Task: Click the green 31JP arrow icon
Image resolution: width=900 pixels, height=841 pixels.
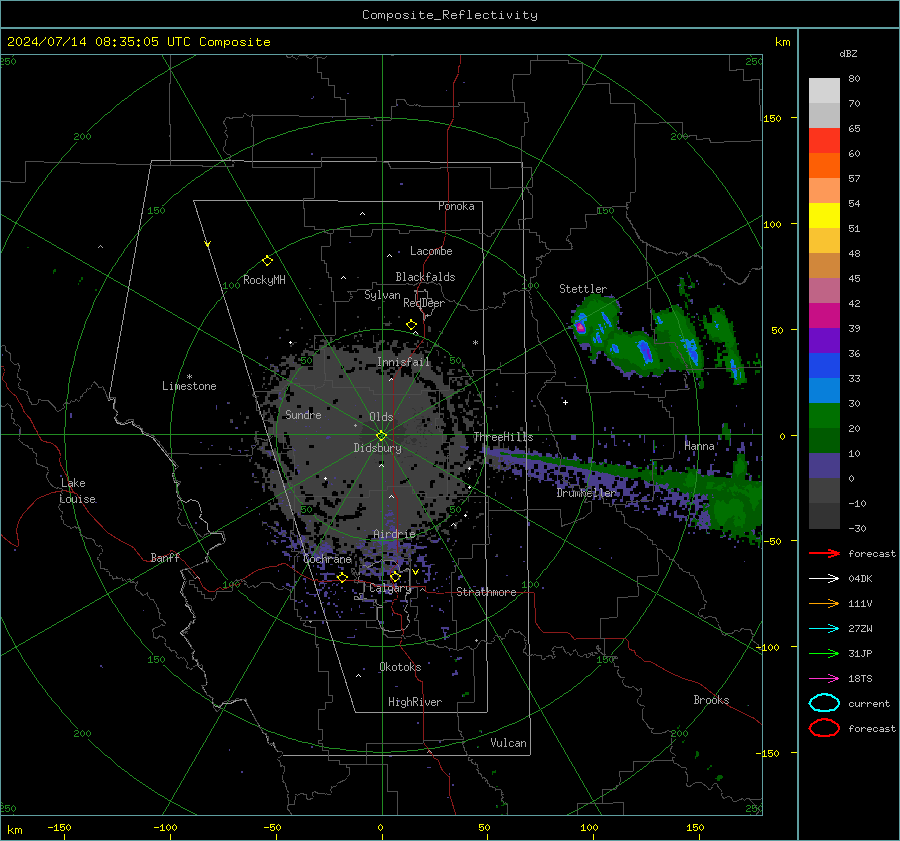Action: click(x=824, y=653)
